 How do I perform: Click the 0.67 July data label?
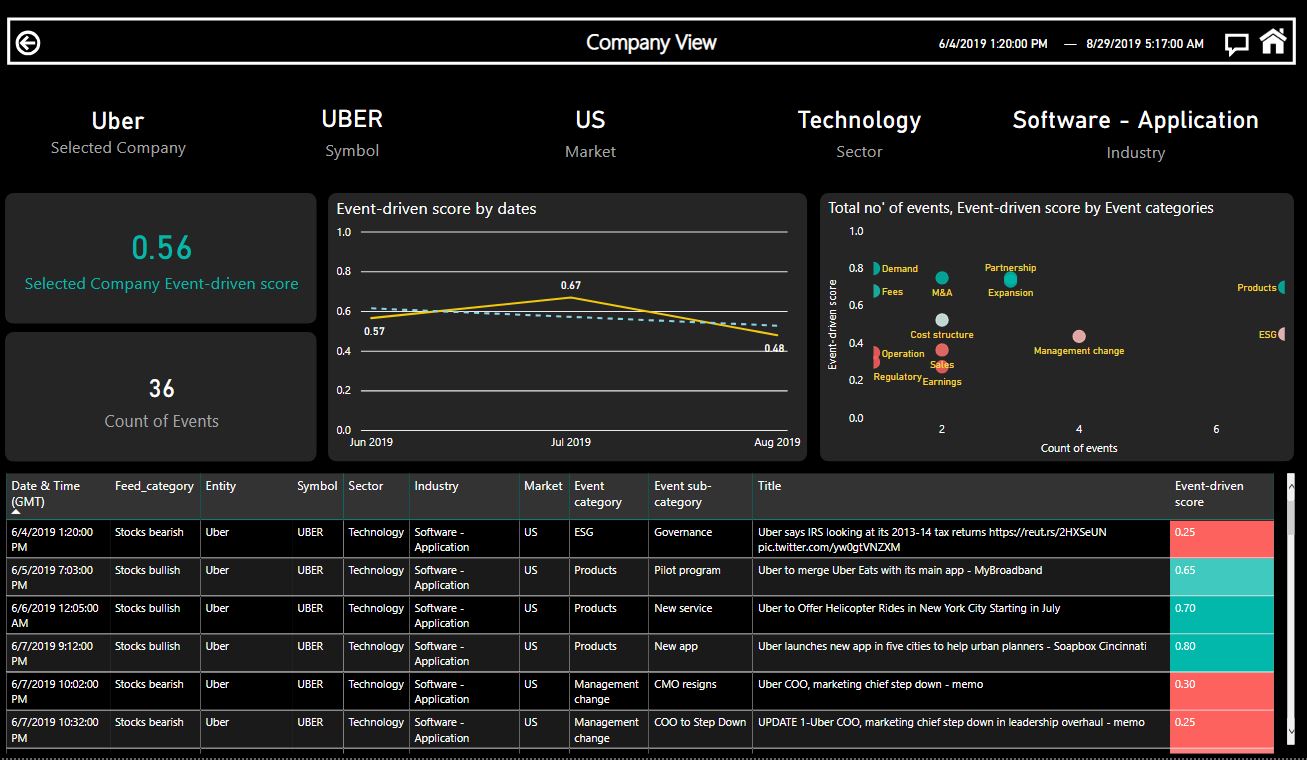coord(571,286)
